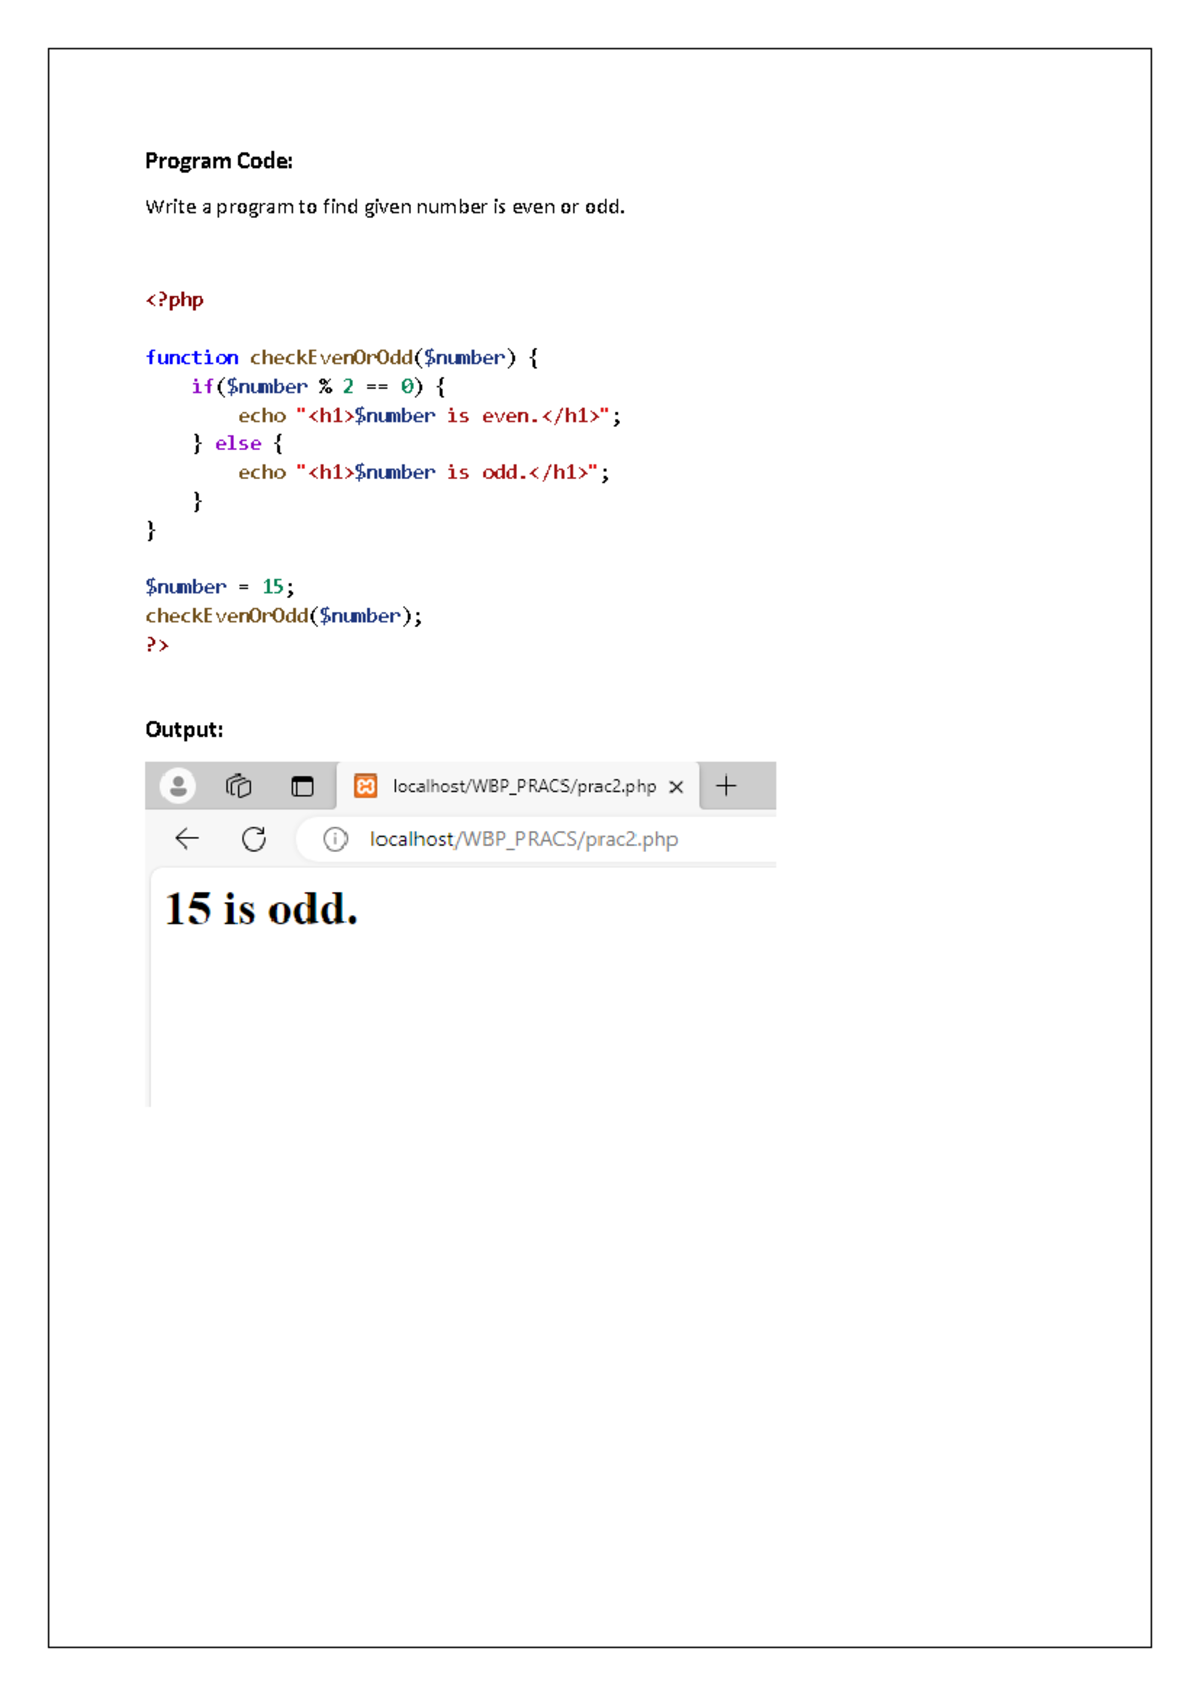View site information via the info icon

[x=335, y=839]
